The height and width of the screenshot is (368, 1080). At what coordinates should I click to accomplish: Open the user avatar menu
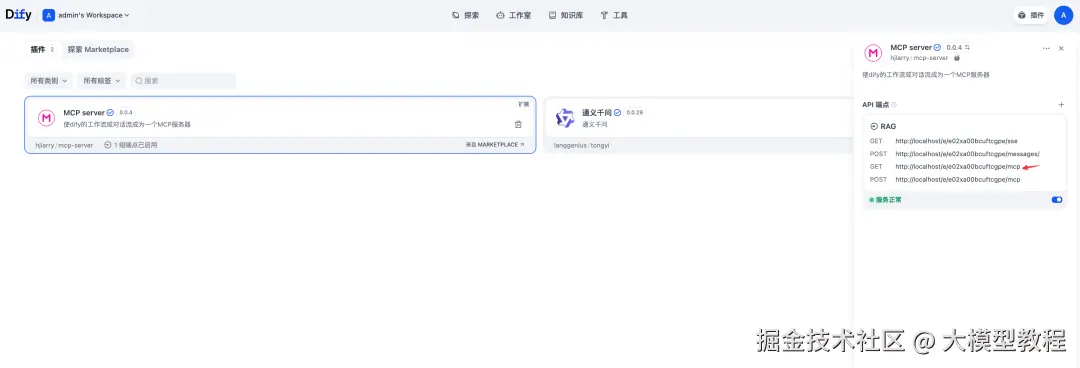[x=1063, y=15]
